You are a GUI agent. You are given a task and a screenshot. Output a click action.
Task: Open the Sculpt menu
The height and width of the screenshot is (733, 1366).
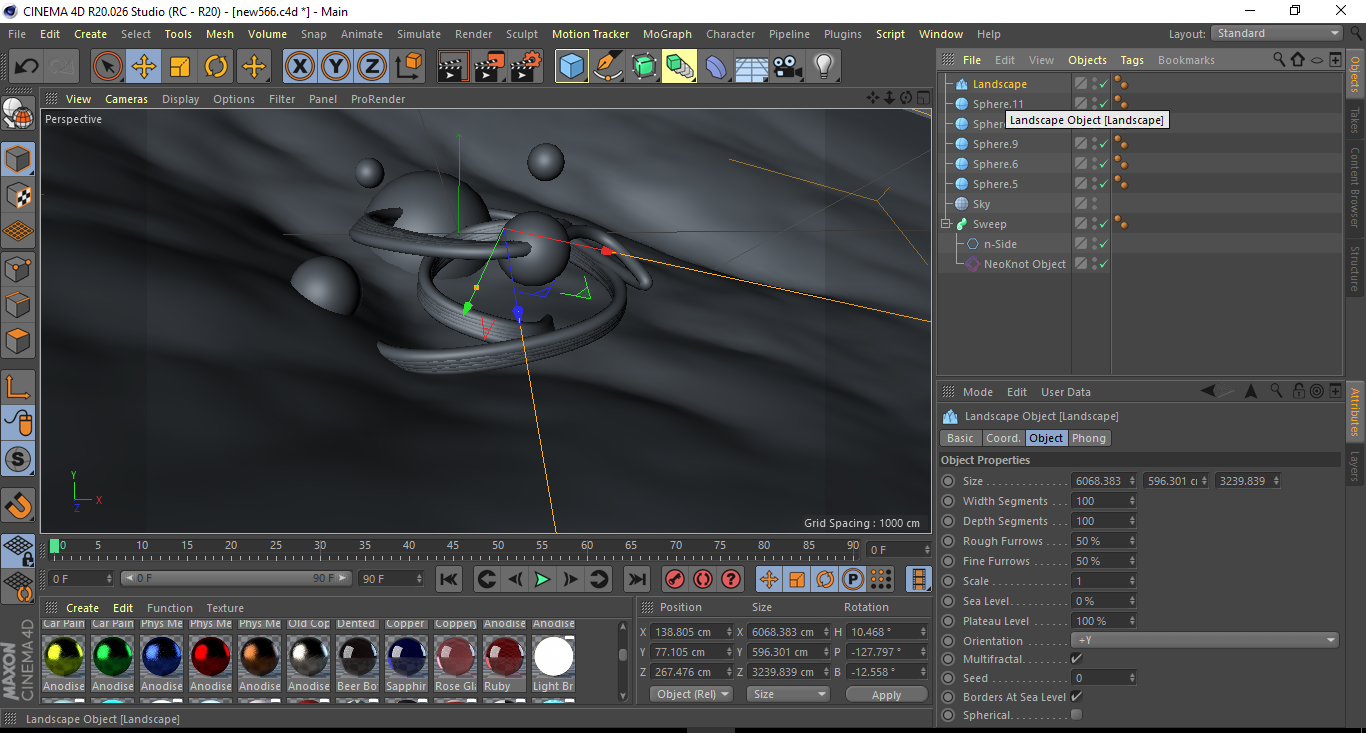522,34
